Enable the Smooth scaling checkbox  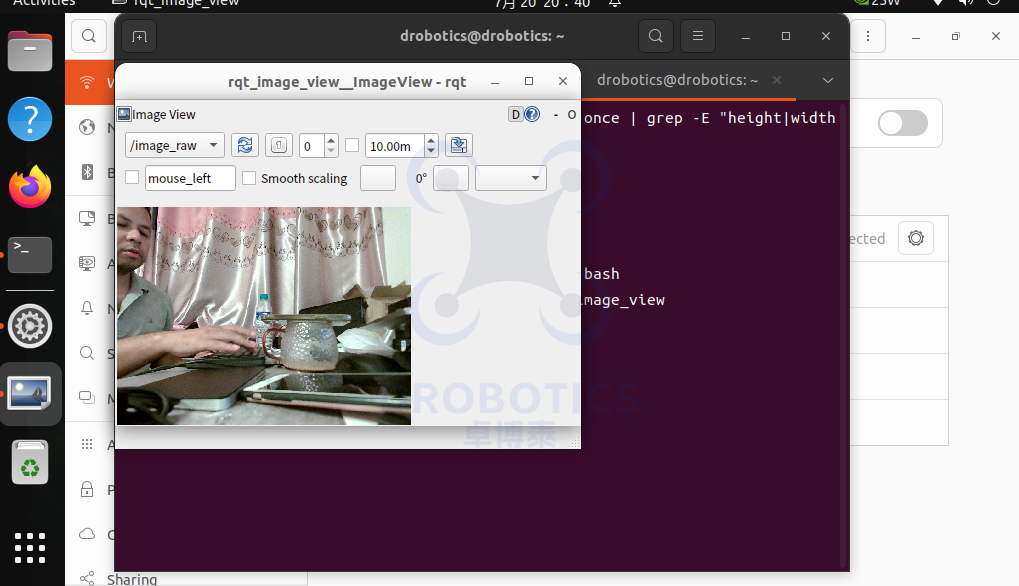[249, 178]
